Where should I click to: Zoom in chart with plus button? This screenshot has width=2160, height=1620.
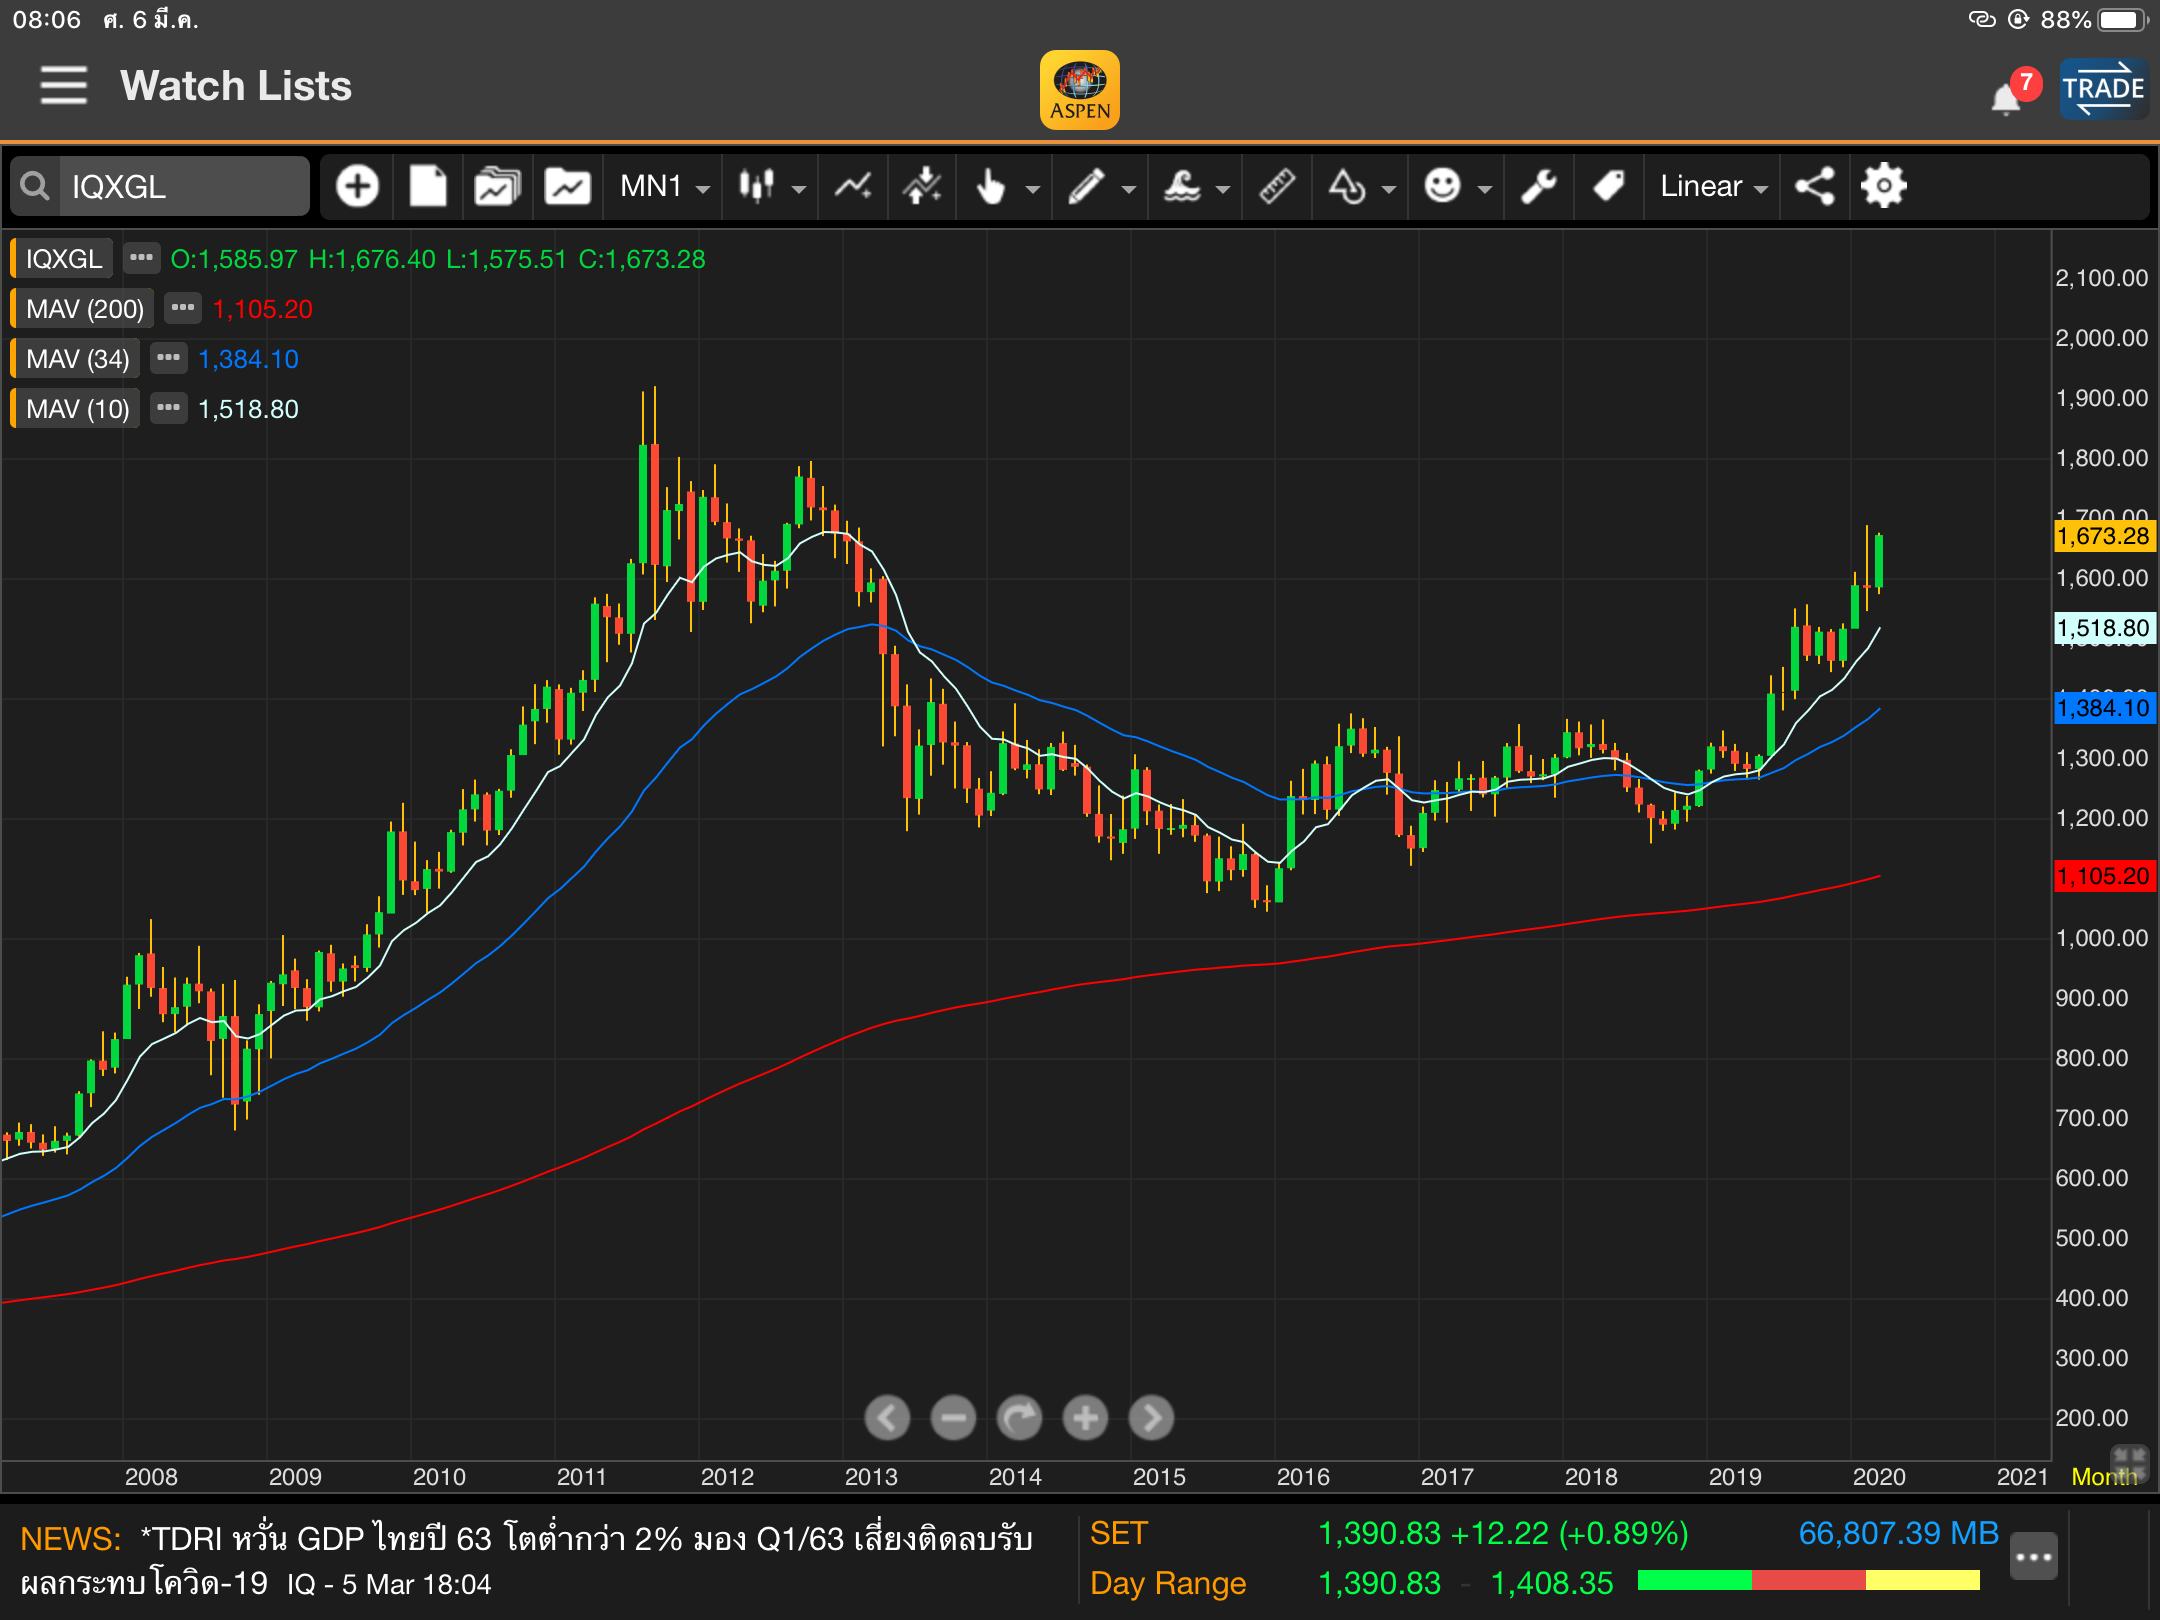[1085, 1417]
